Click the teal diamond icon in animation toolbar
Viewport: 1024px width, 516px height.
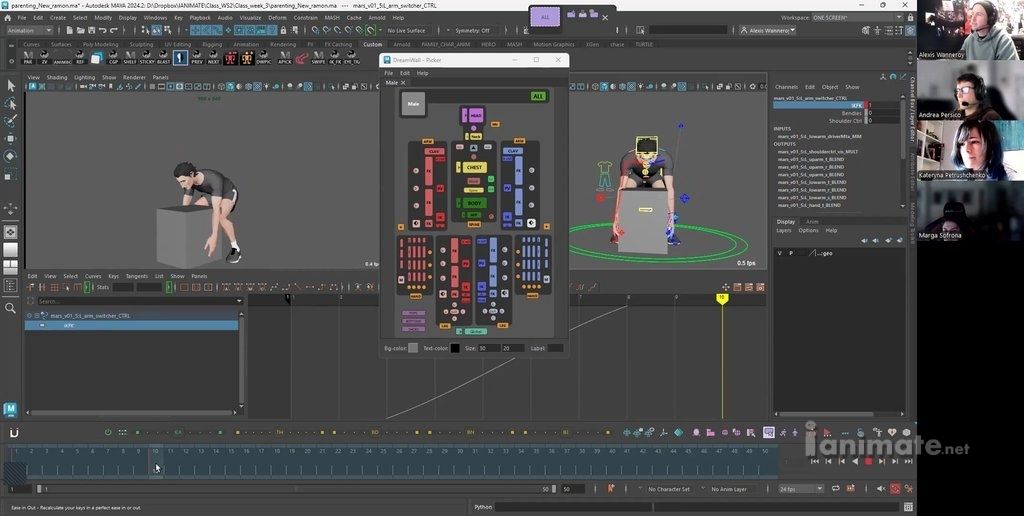point(679,432)
